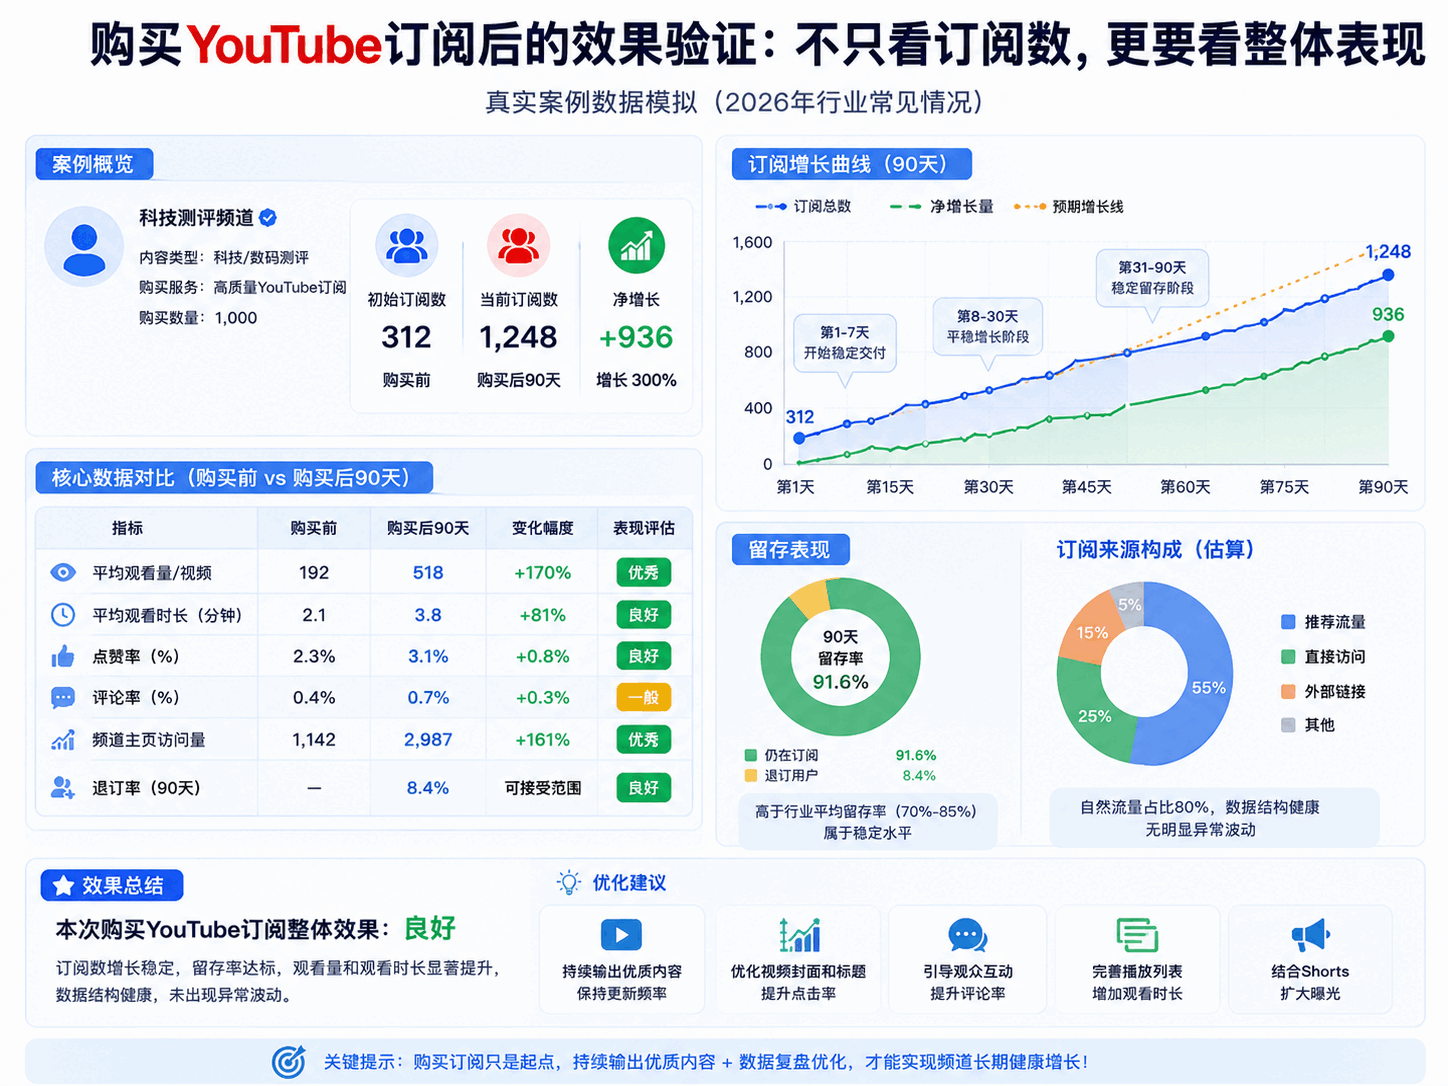Click the +936 net growth figure
The height and width of the screenshot is (1086, 1448).
pos(636,338)
